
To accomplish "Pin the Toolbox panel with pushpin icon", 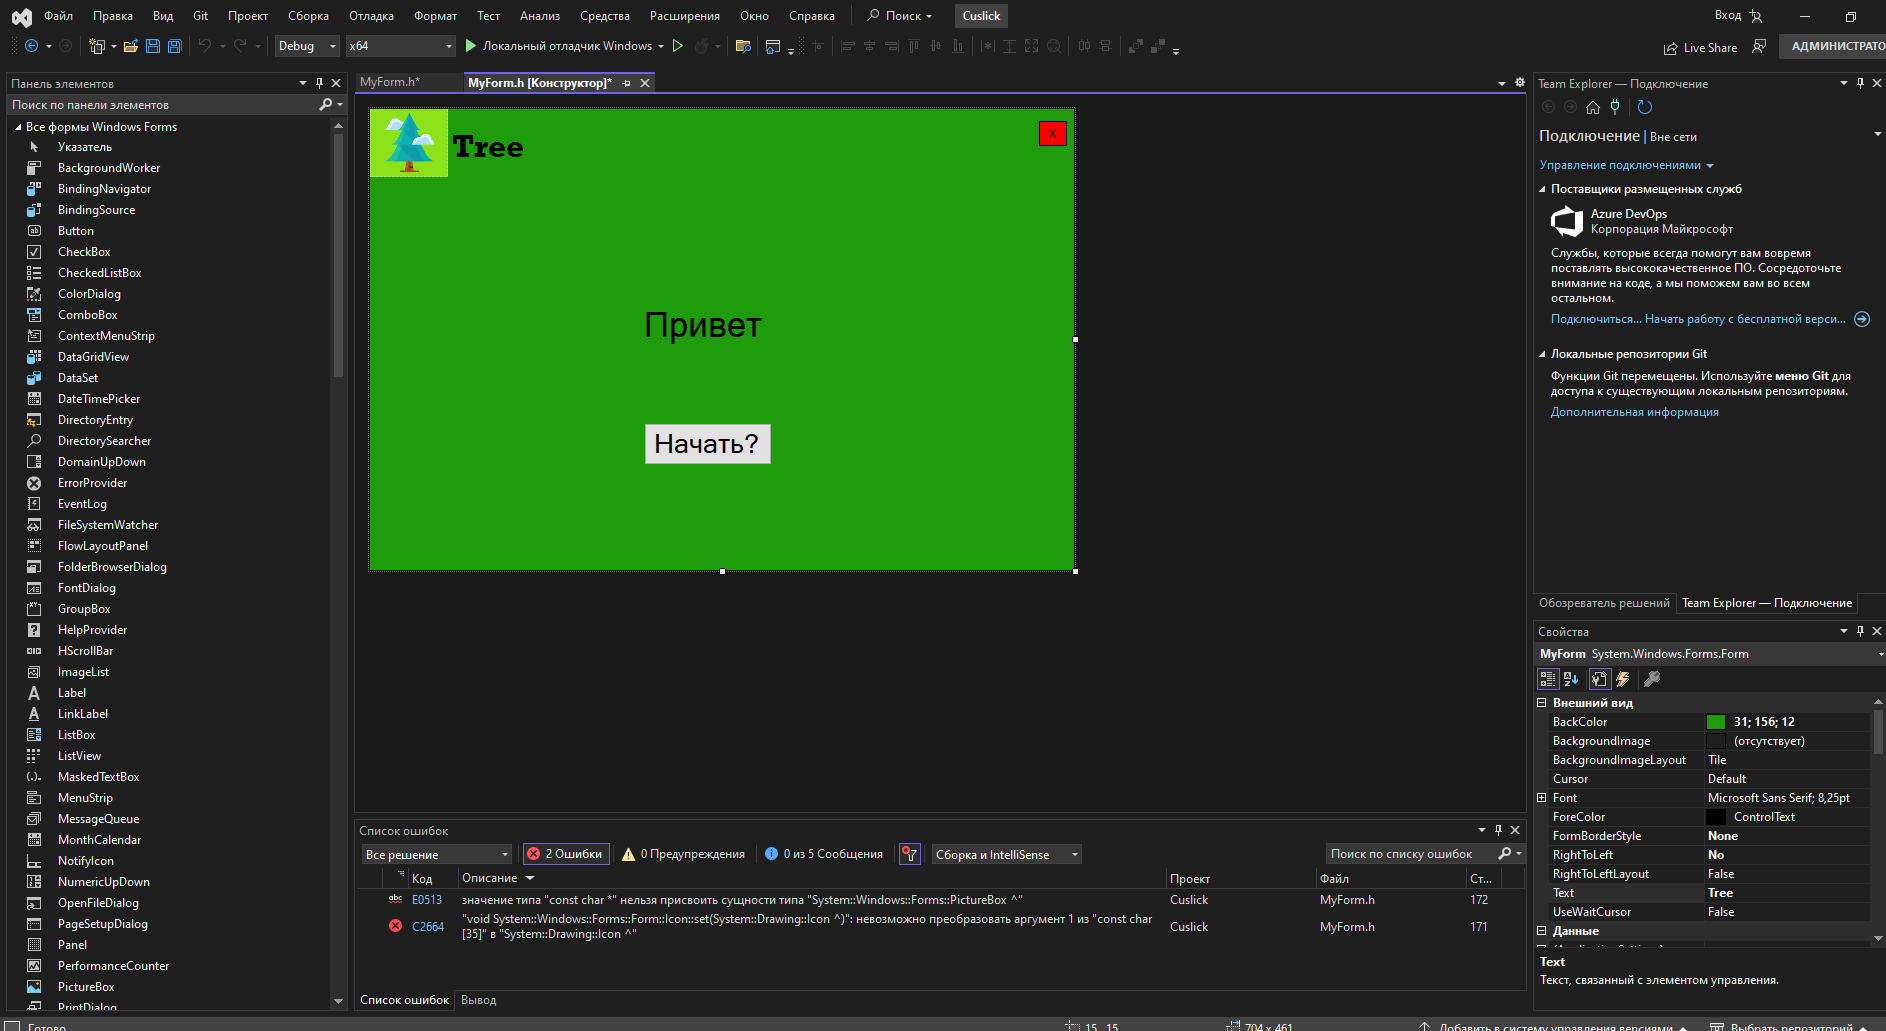I will [x=319, y=83].
